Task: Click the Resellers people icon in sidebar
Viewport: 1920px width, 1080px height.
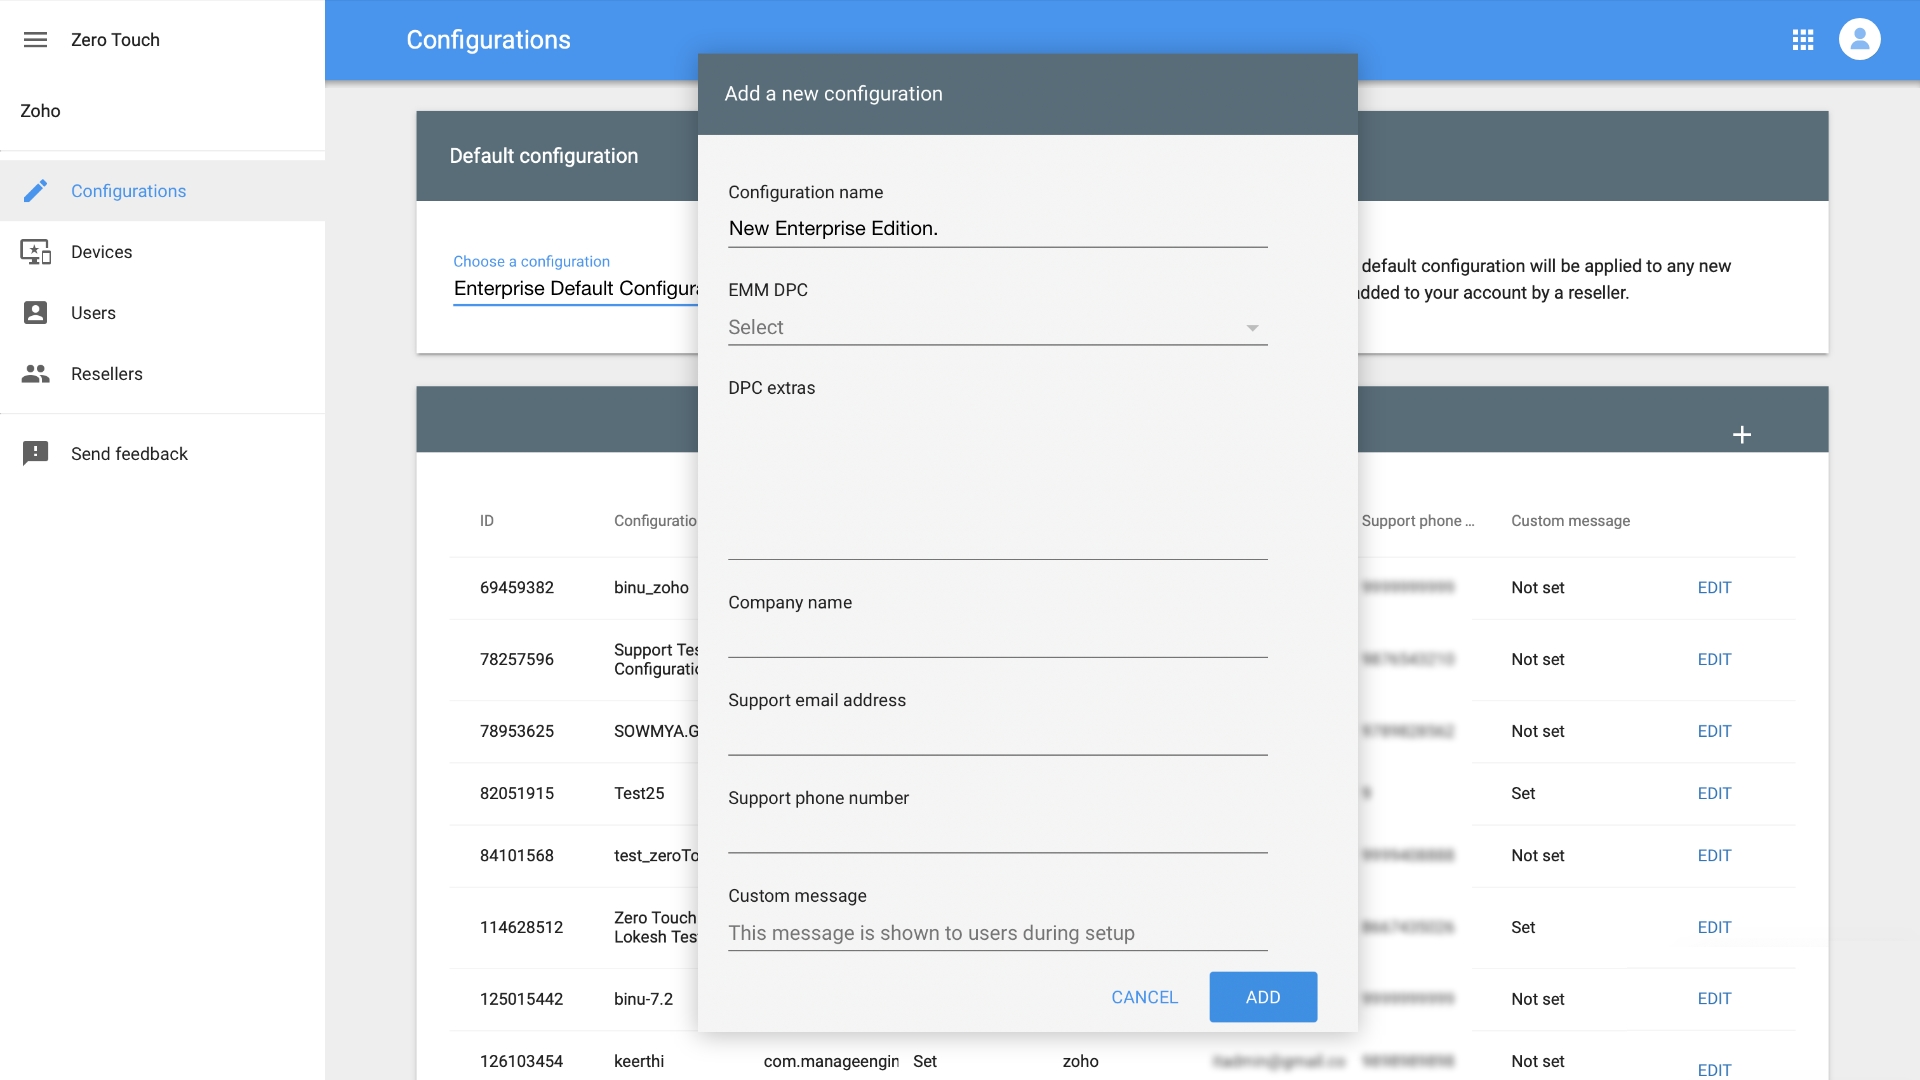Action: (35, 374)
